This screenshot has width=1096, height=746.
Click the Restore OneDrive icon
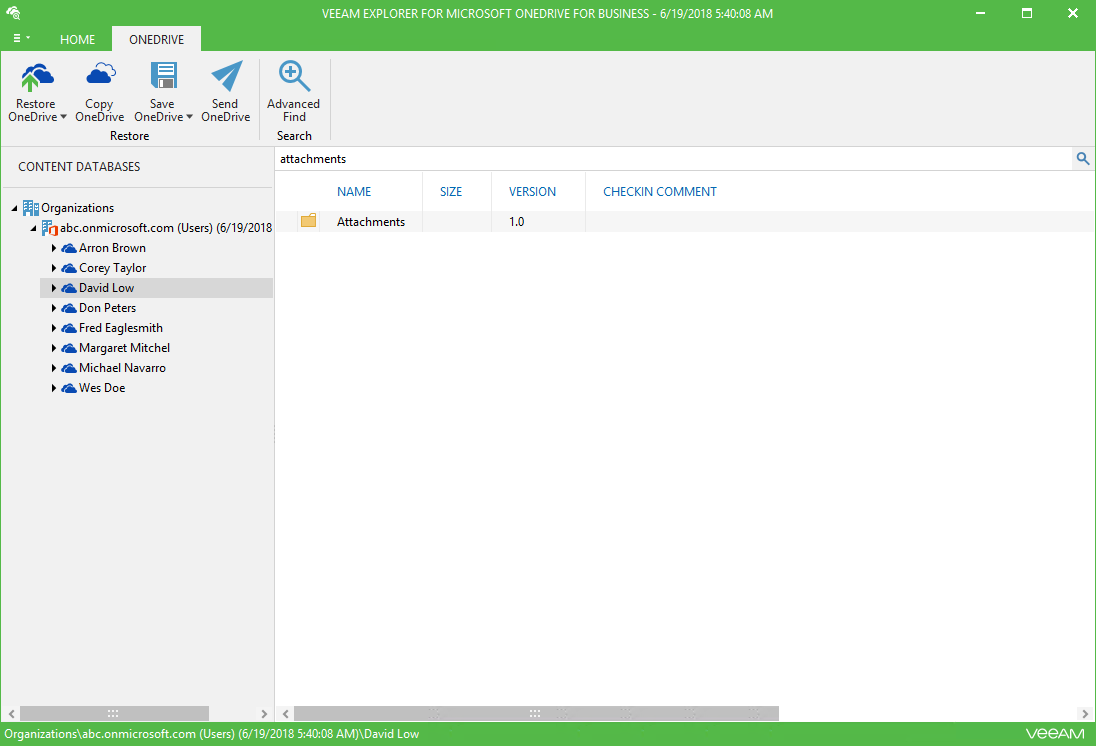click(x=36, y=77)
